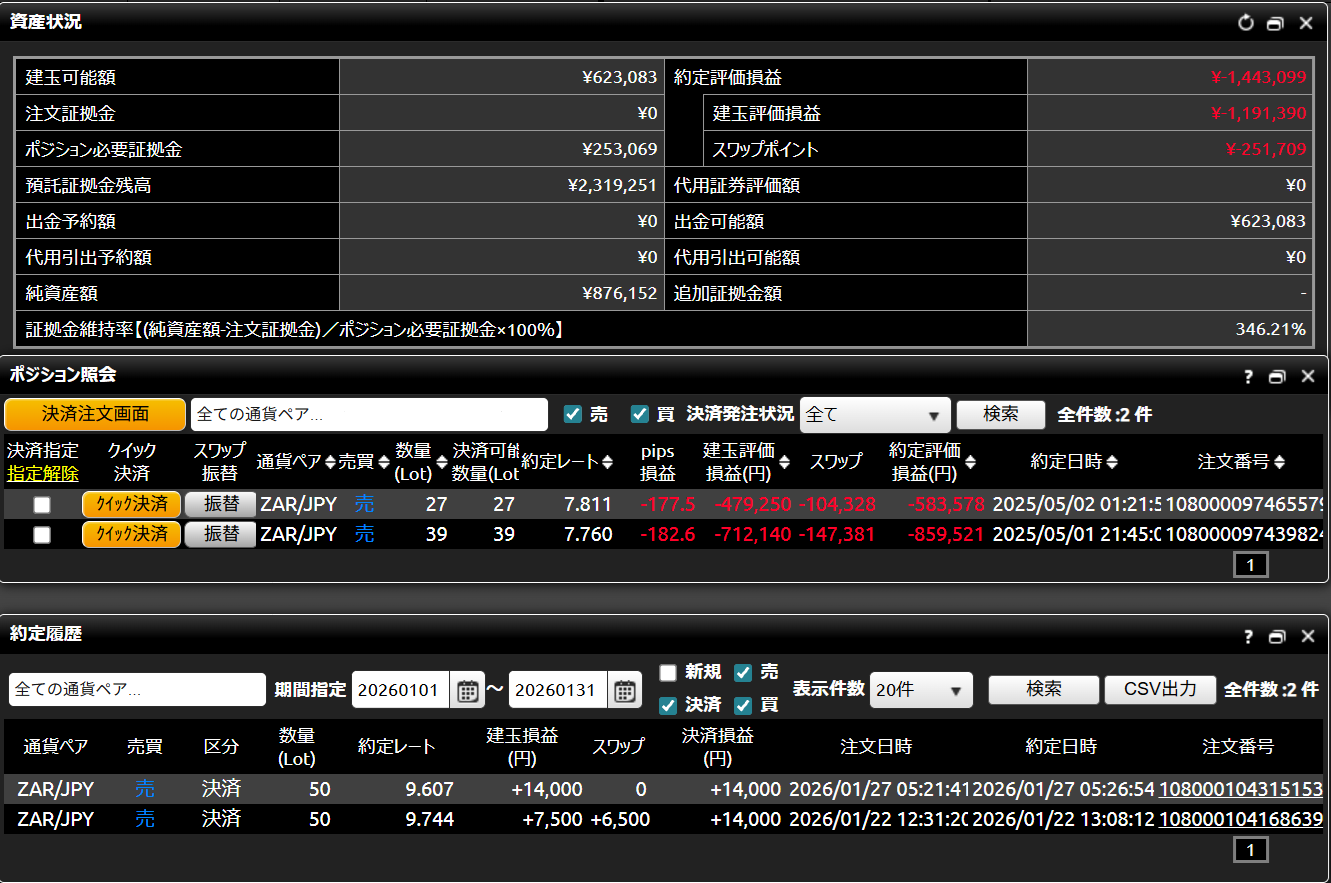Open help for ポジション照会 panel
1331x883 pixels.
pos(1248,377)
